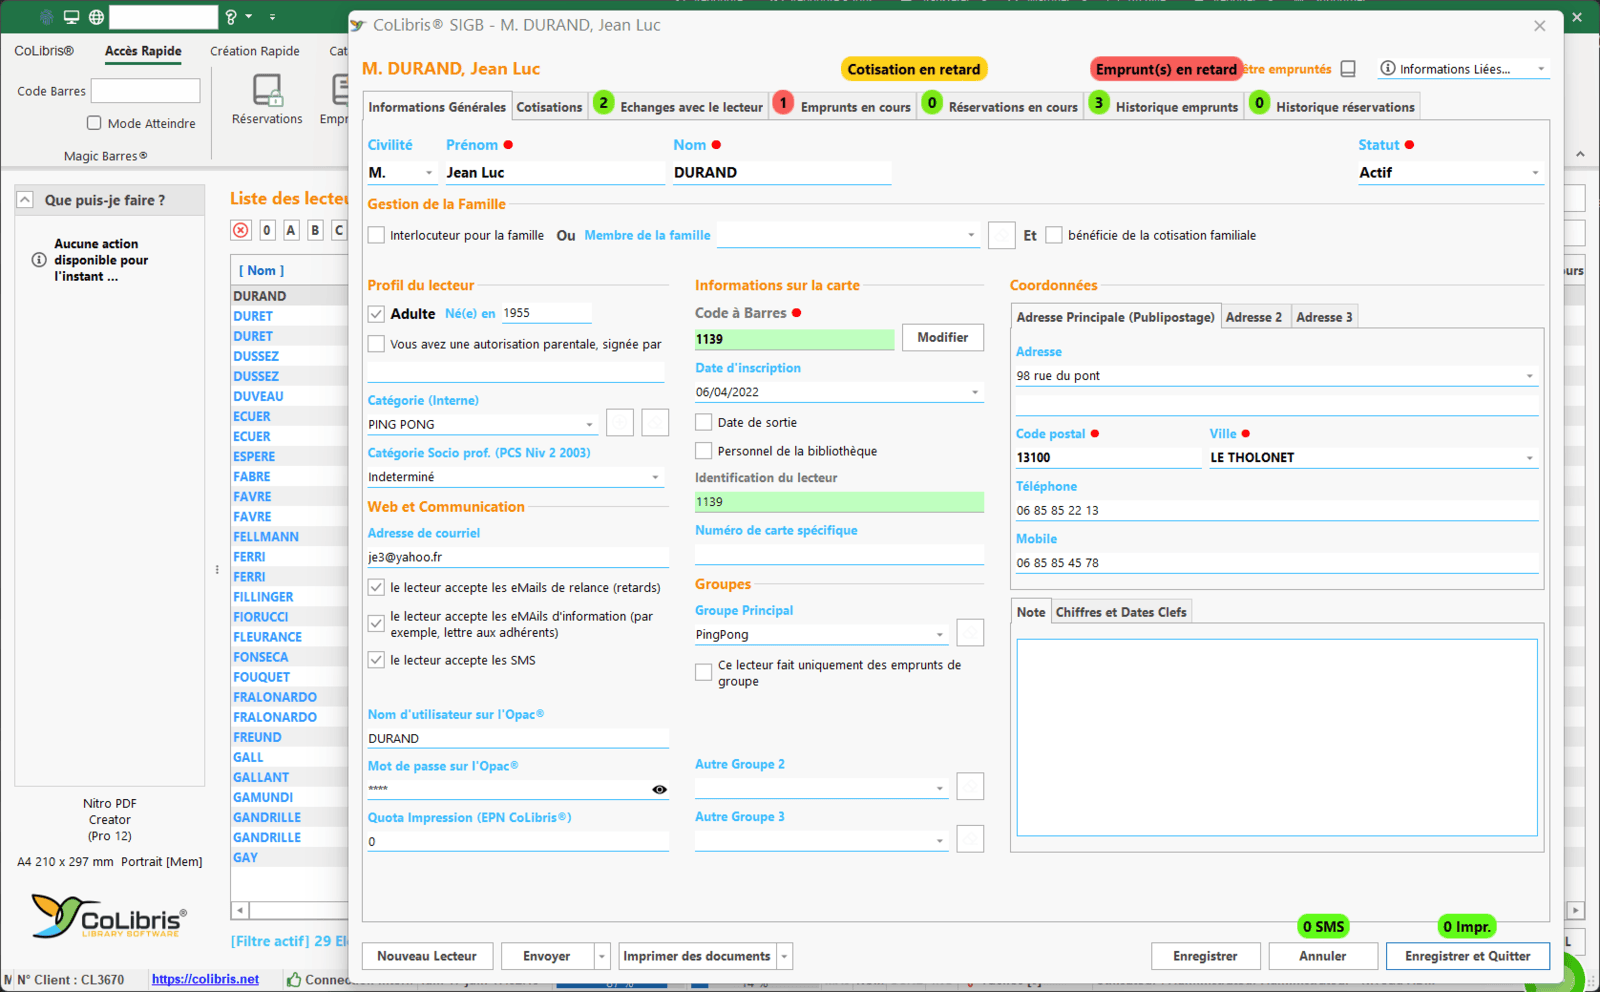Collapse the 'Que puis-je faire ?' panel
The image size is (1600, 992).
tap(25, 200)
